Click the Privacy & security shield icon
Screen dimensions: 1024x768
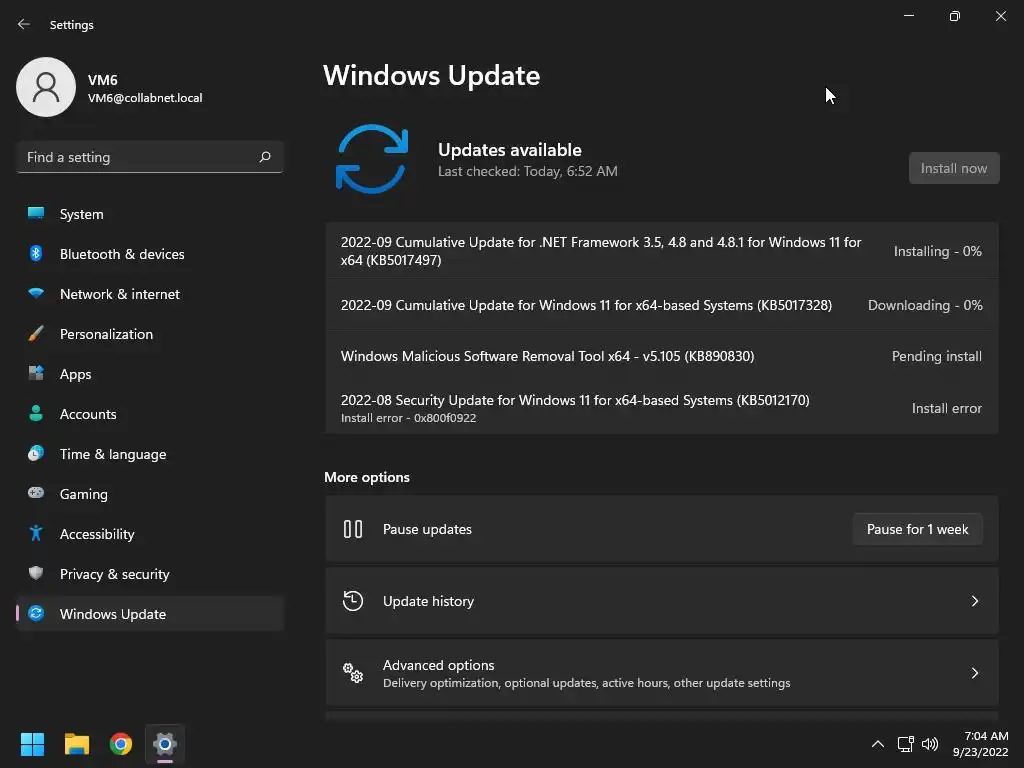click(36, 573)
